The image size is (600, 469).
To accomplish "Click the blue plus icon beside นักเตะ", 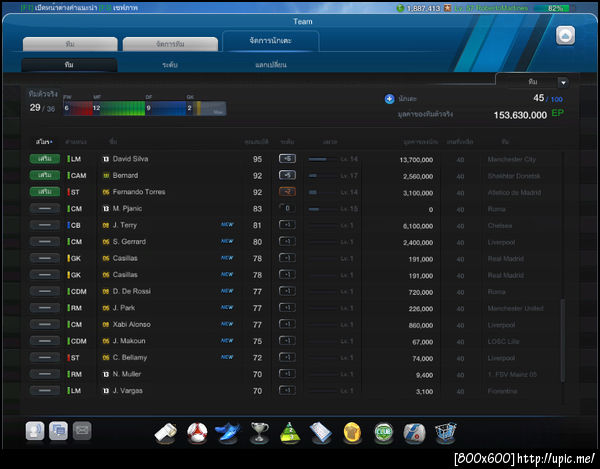I will pyautogui.click(x=389, y=99).
